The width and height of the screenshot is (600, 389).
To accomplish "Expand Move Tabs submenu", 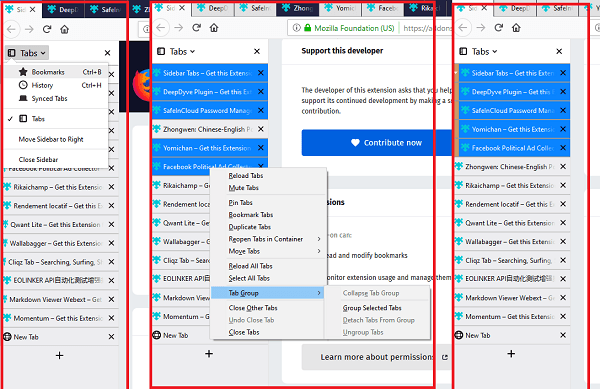I will click(x=268, y=251).
